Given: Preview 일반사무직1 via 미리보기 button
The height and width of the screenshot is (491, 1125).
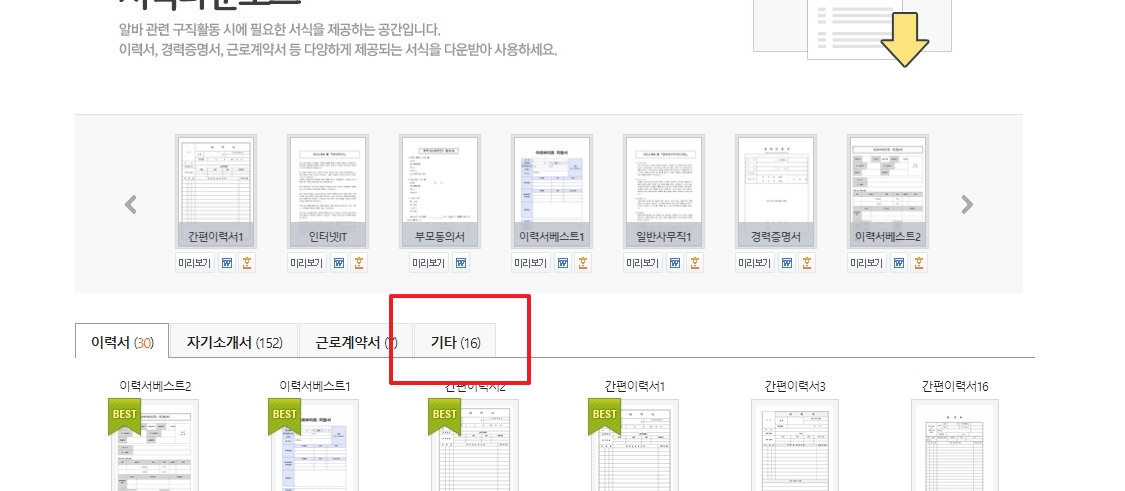Looking at the screenshot, I should pyautogui.click(x=644, y=263).
